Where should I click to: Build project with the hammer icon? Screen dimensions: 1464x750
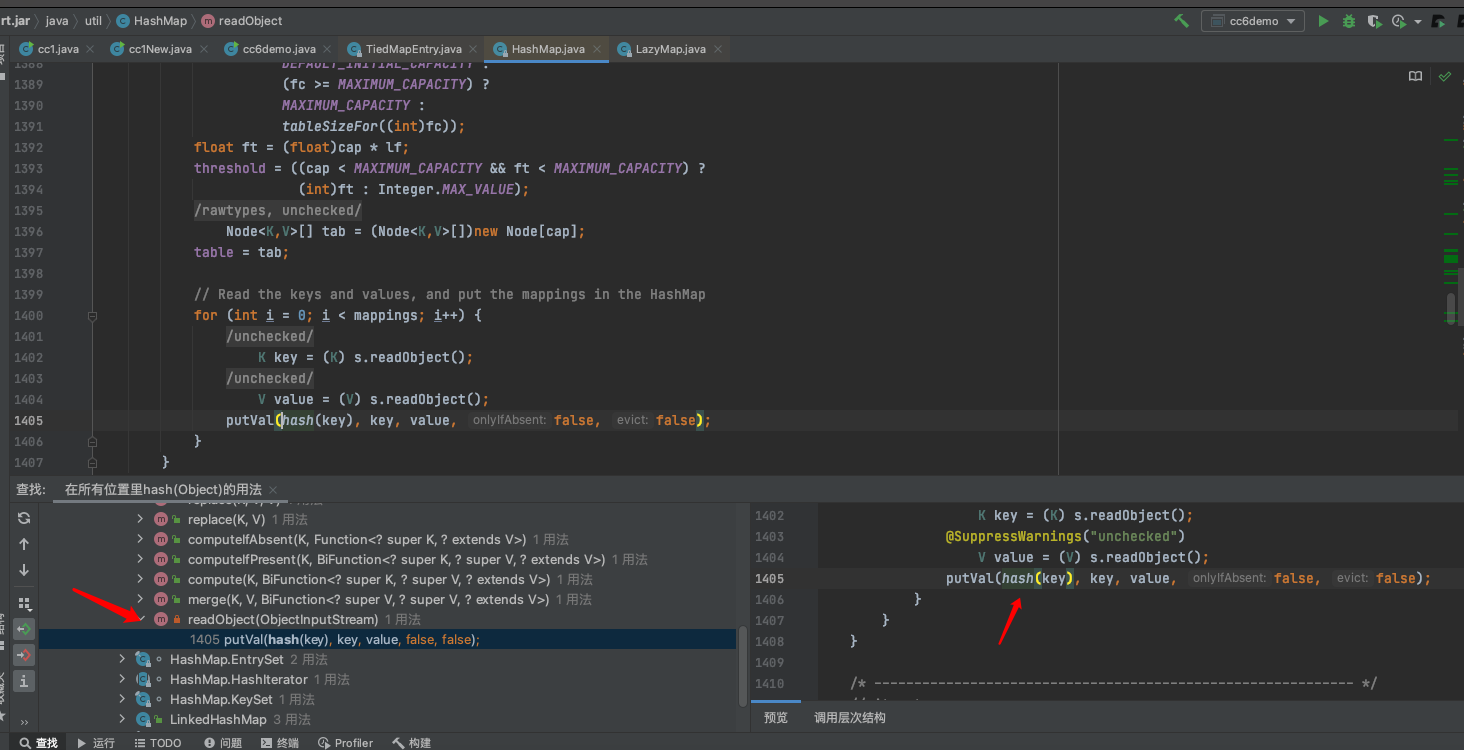(1182, 21)
